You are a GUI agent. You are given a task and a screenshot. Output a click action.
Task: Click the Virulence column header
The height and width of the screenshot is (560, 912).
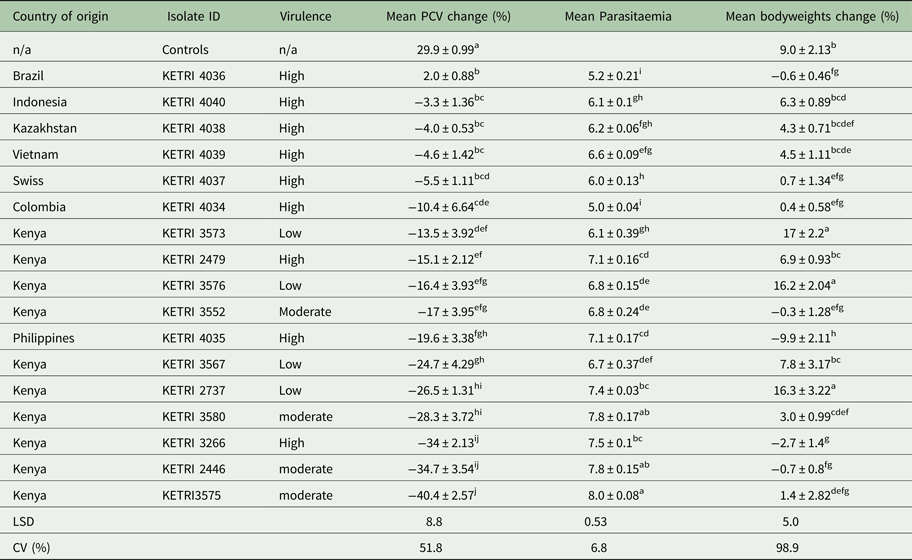(306, 18)
